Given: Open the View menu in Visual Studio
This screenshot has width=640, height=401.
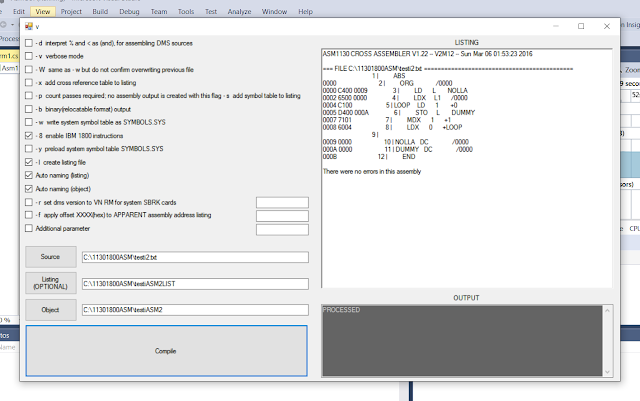Looking at the screenshot, I should tap(43, 11).
